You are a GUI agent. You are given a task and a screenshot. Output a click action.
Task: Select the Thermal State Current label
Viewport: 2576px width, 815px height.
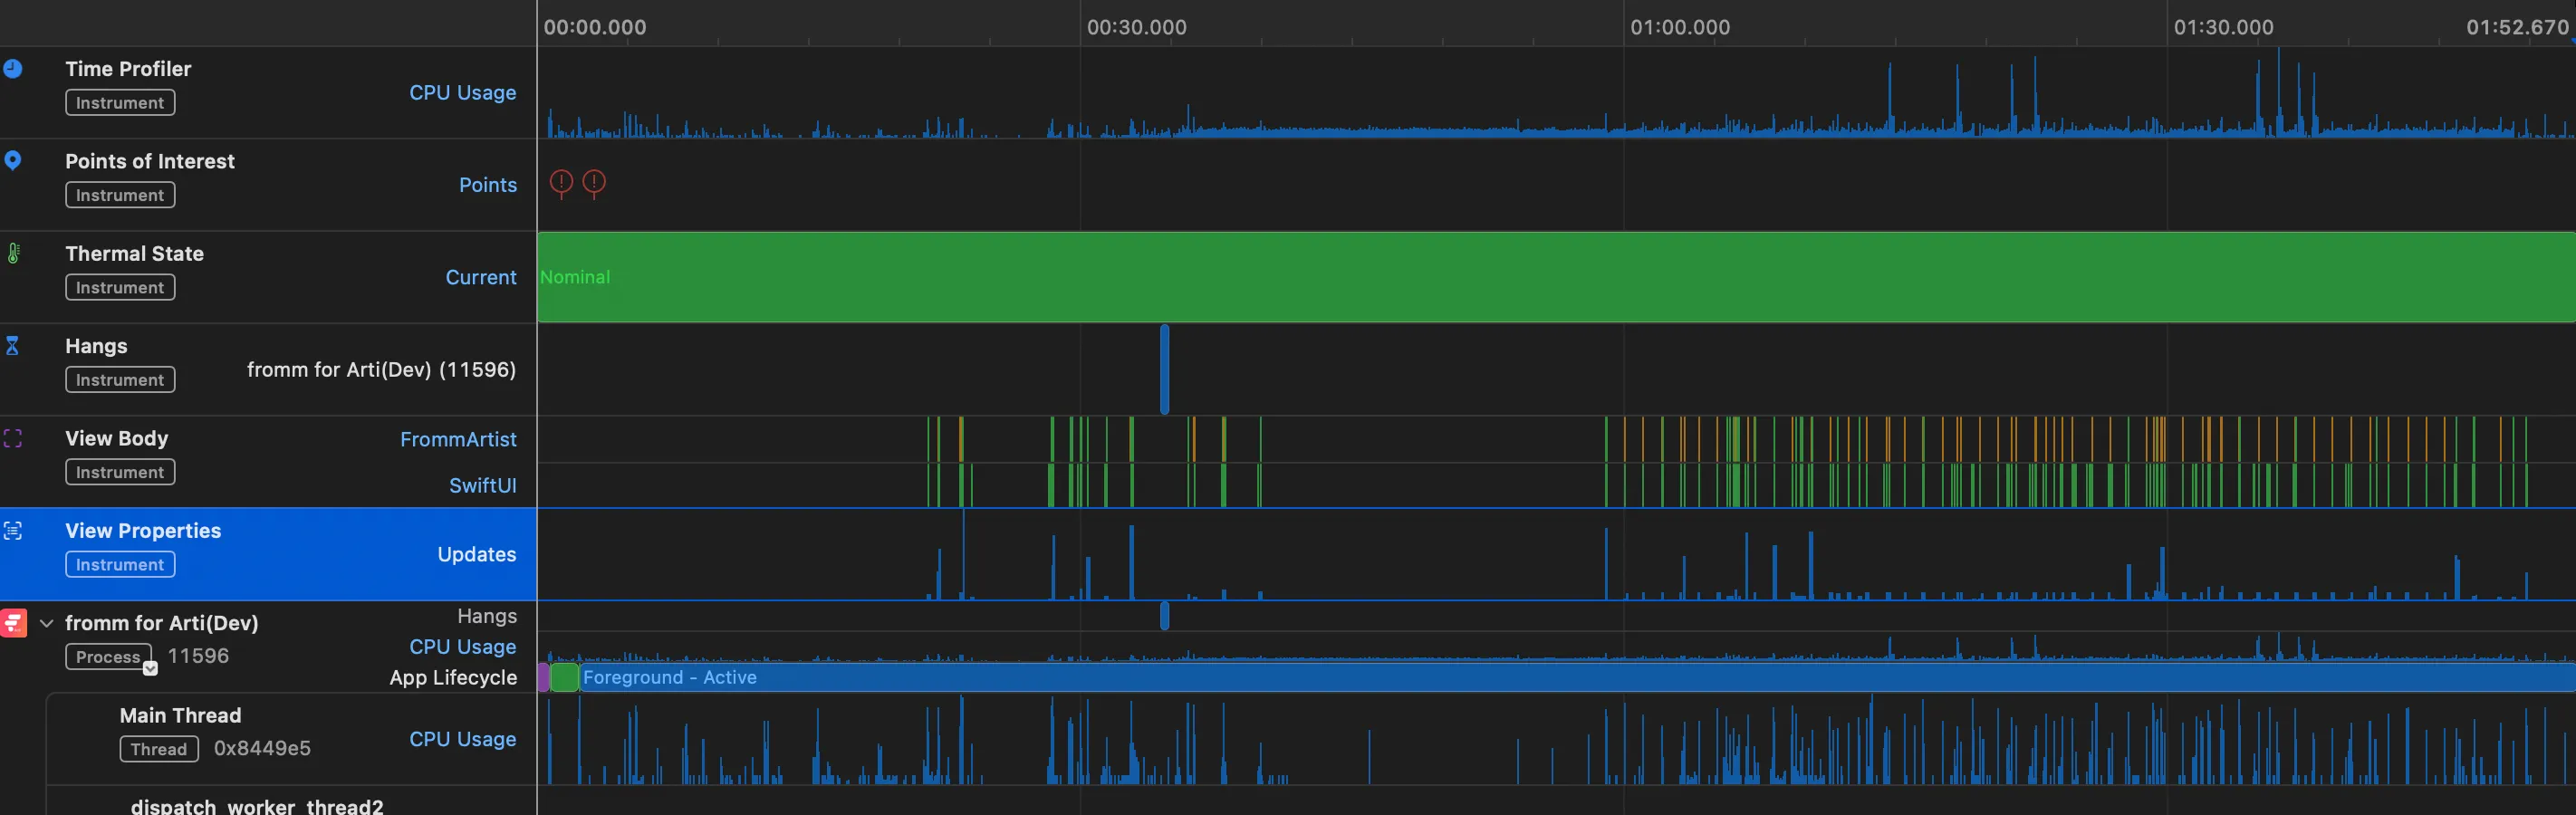point(481,277)
